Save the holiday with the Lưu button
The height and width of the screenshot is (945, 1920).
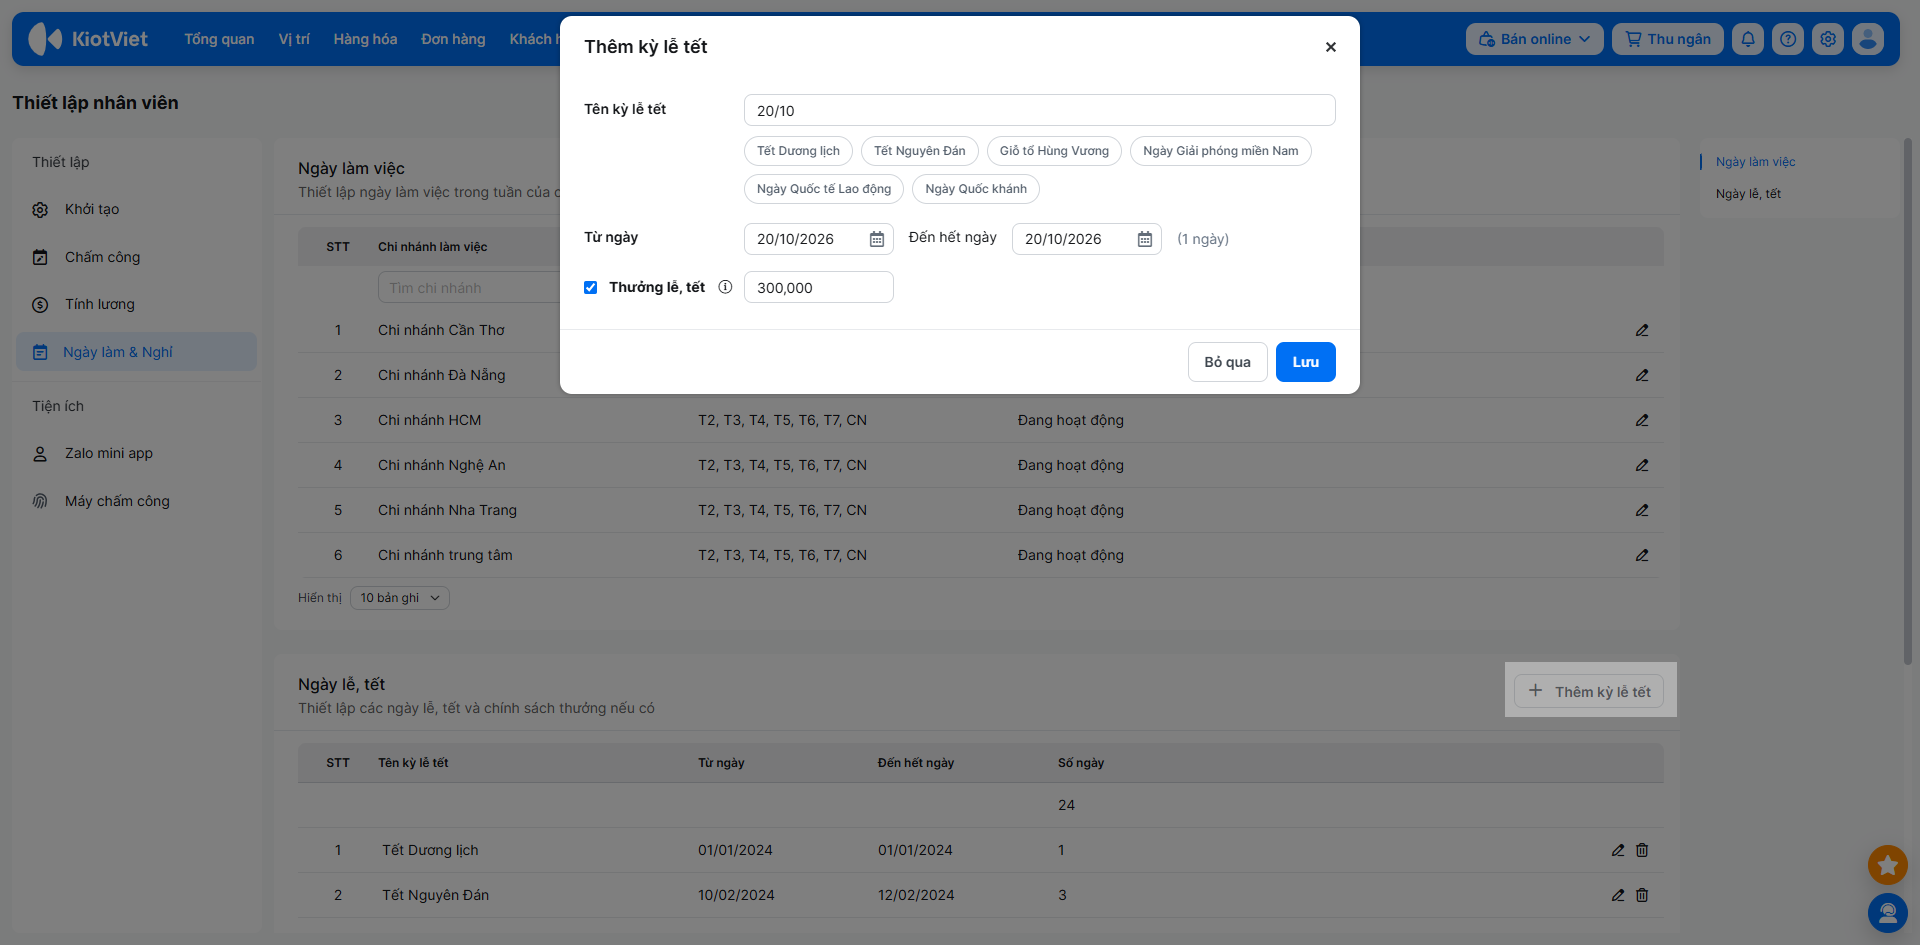(1305, 362)
